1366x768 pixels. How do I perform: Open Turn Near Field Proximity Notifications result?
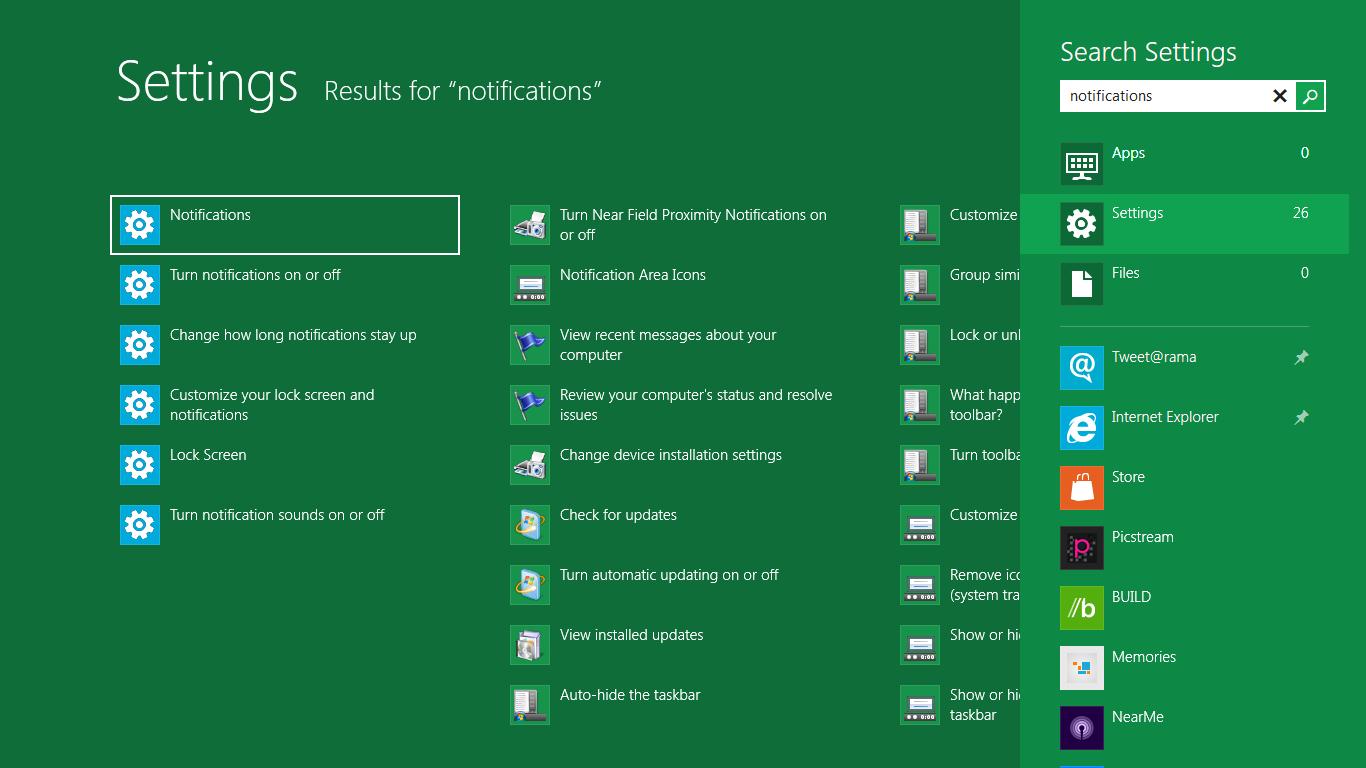pyautogui.click(x=675, y=225)
